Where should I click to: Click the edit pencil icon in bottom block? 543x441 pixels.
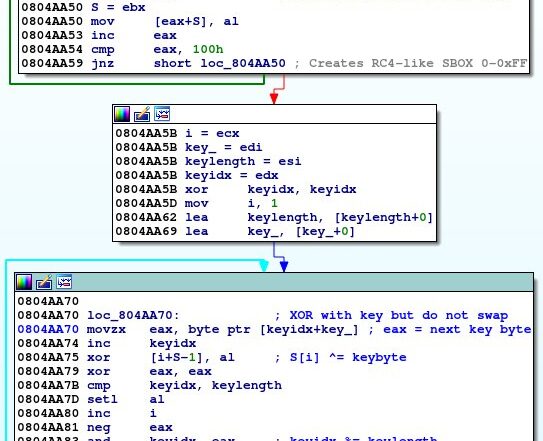(44, 282)
